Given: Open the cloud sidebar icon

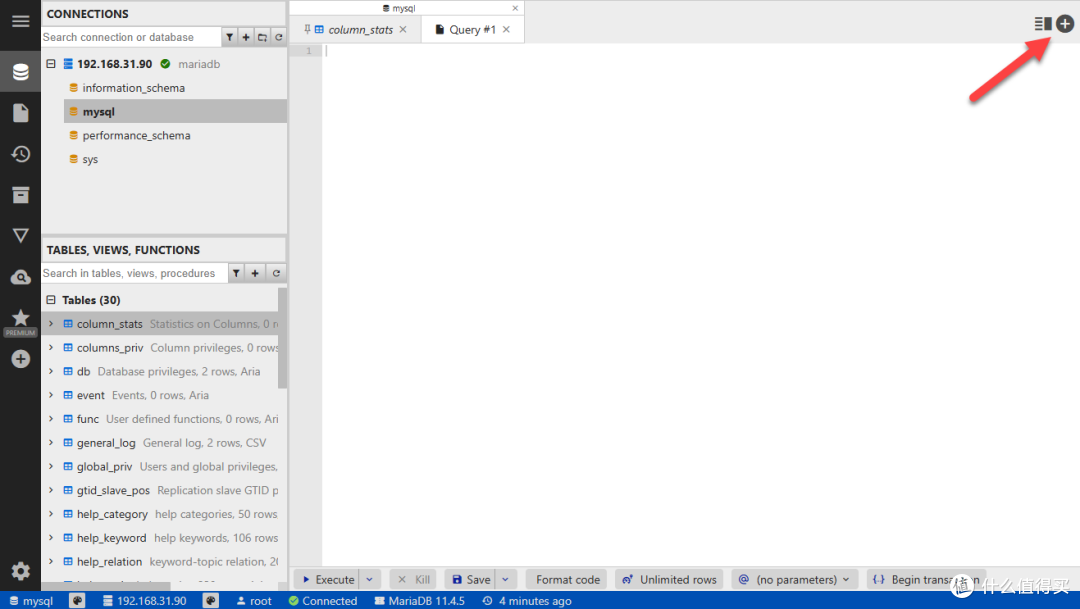Looking at the screenshot, I should [21, 277].
